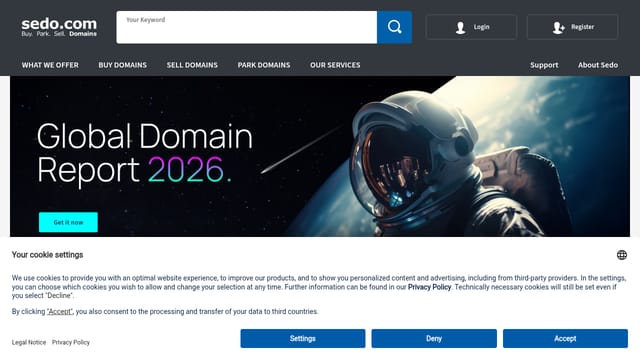640x360 pixels.
Task: Open the WHAT WE OFFER menu
Action: pyautogui.click(x=50, y=65)
